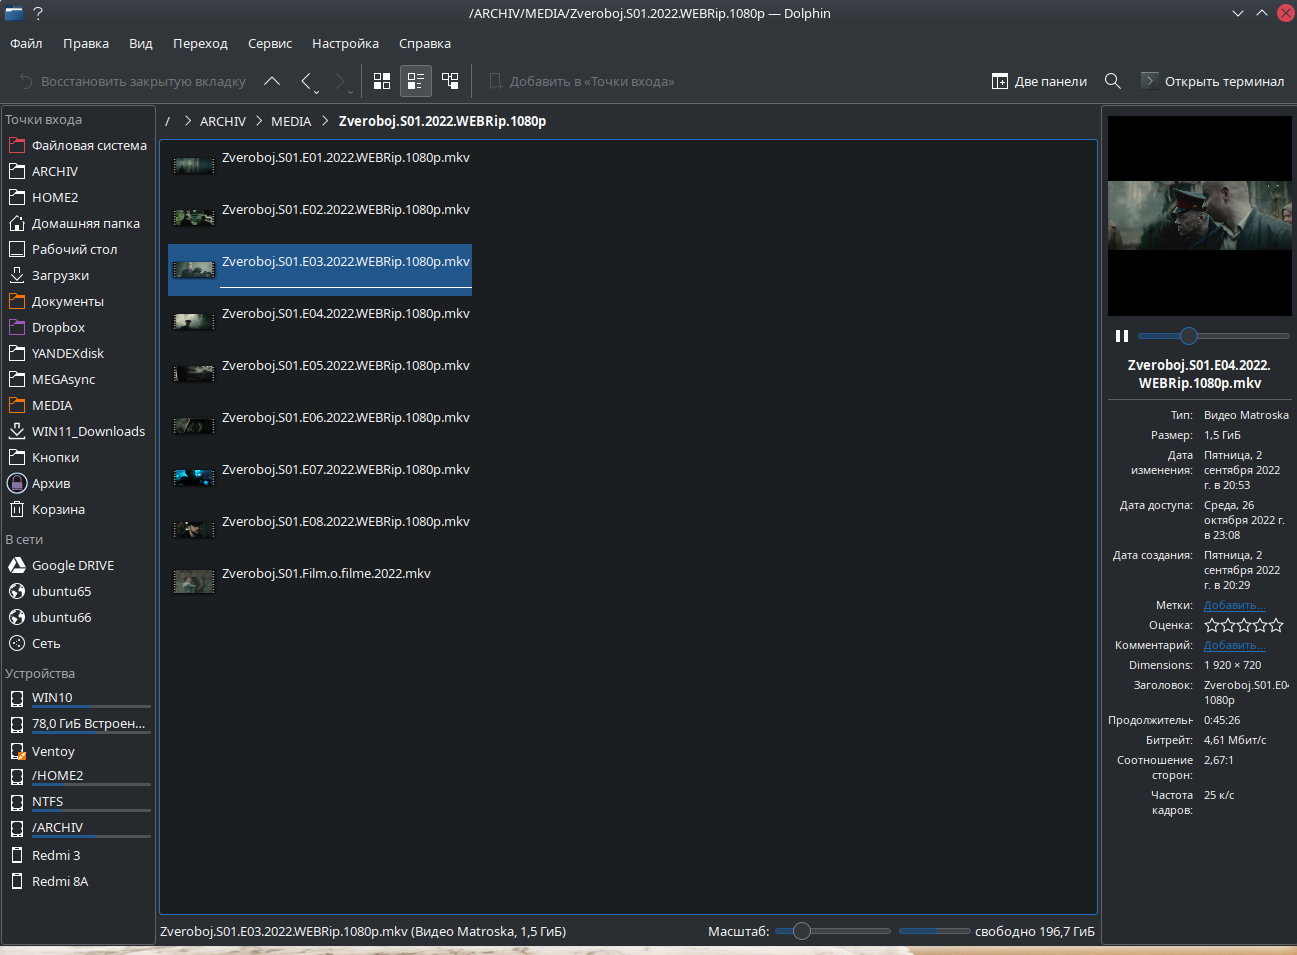Open the Правка menu

coord(86,43)
